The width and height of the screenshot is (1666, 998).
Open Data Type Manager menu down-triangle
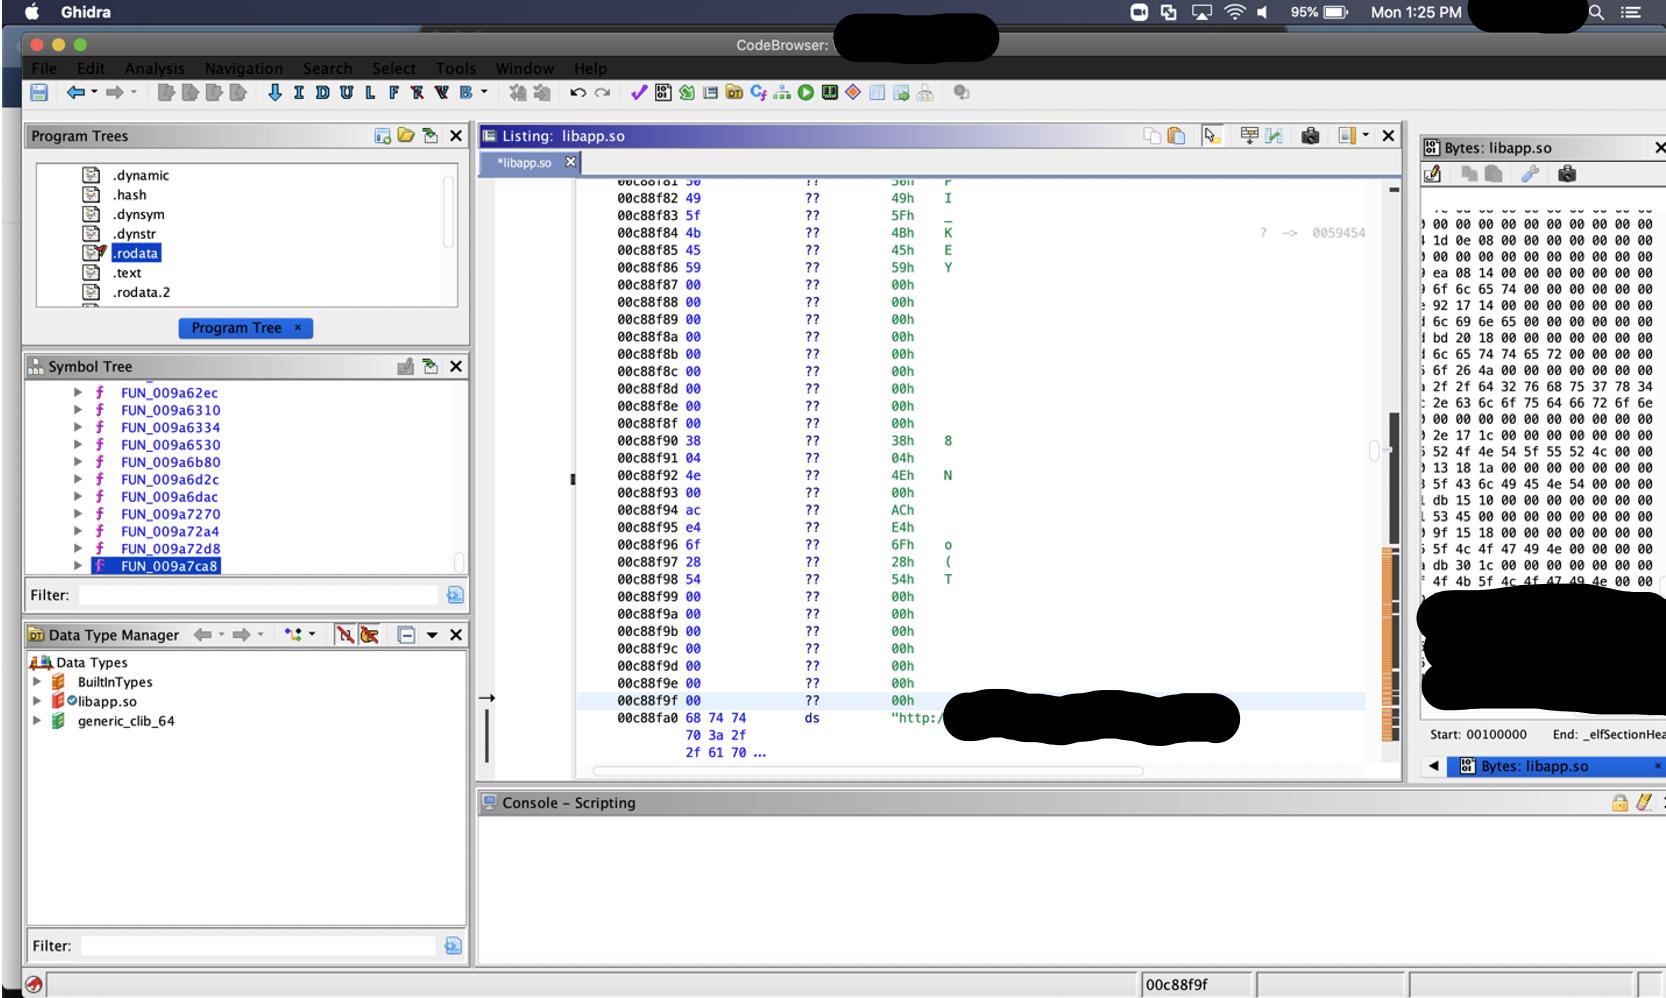432,635
